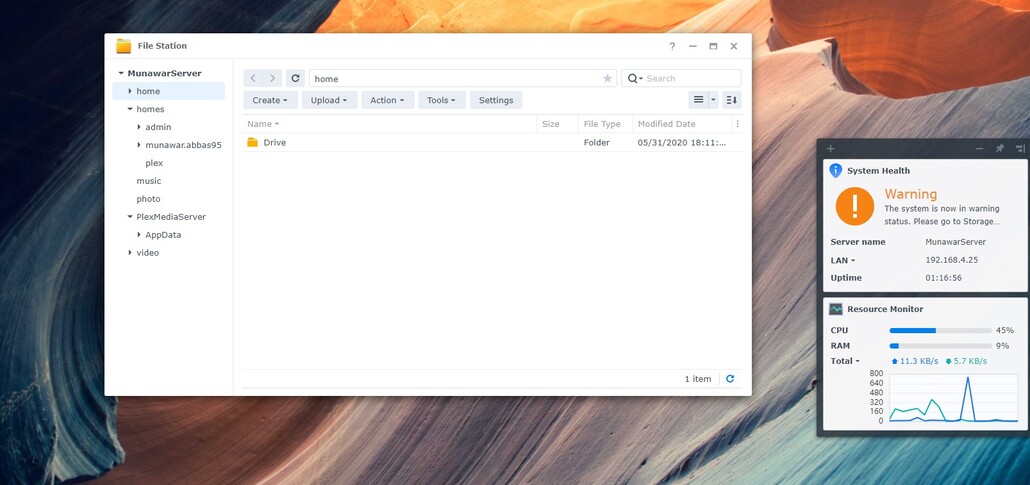Click the plus icon on widget panel

coord(830,149)
